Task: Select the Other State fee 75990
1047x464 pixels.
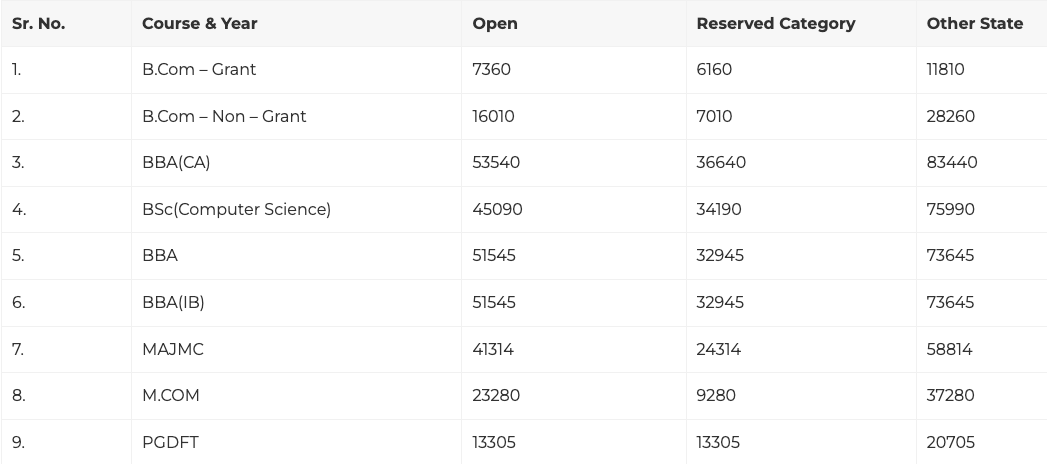Action: 950,209
